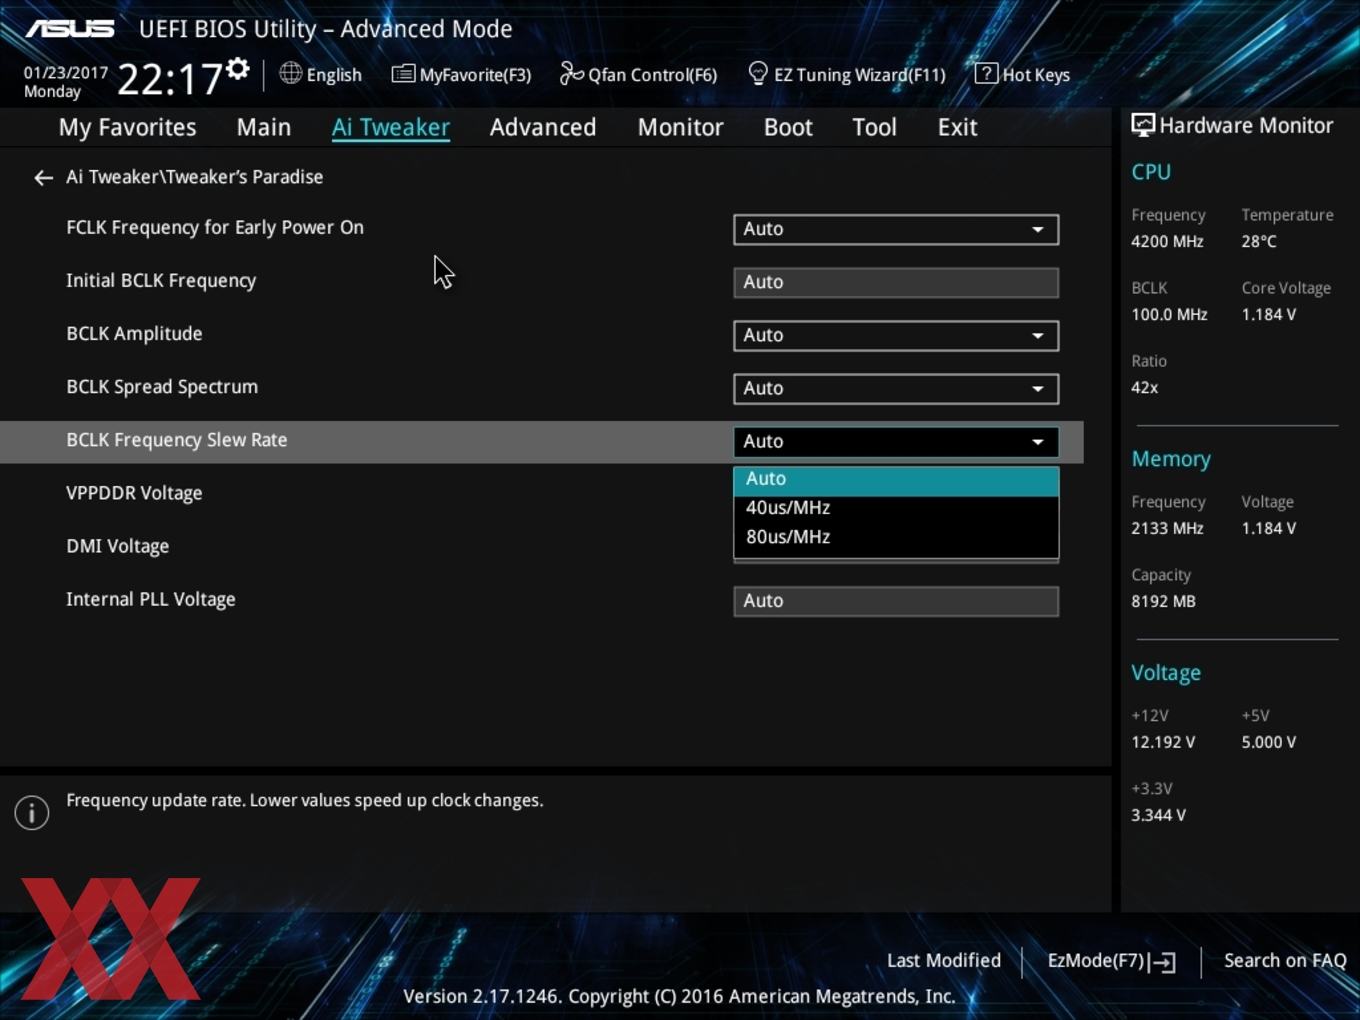Open the BCLK Spread Spectrum dropdown
This screenshot has height=1020, width=1360.
(896, 388)
